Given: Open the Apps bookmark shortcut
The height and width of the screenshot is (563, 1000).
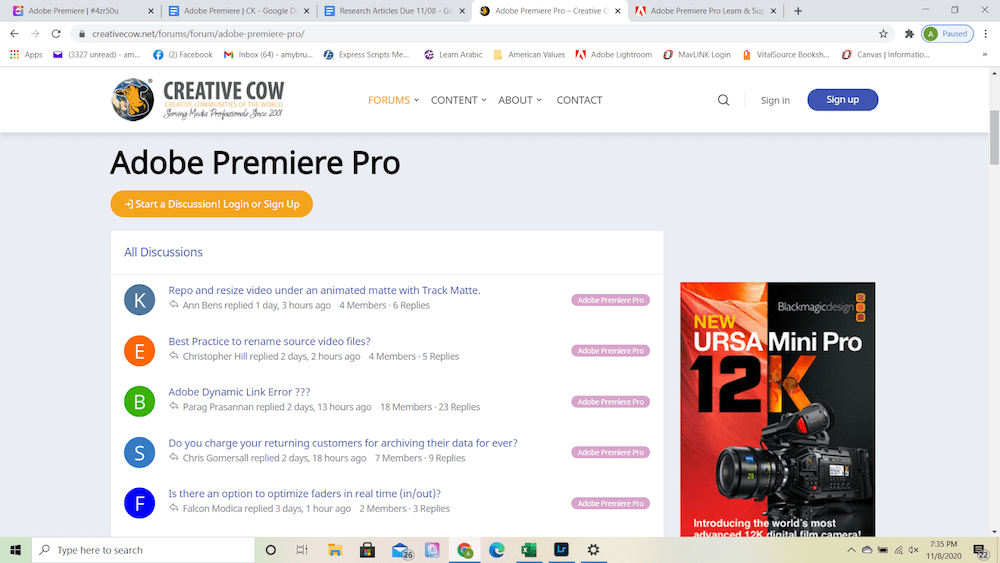Looking at the screenshot, I should tap(26, 55).
